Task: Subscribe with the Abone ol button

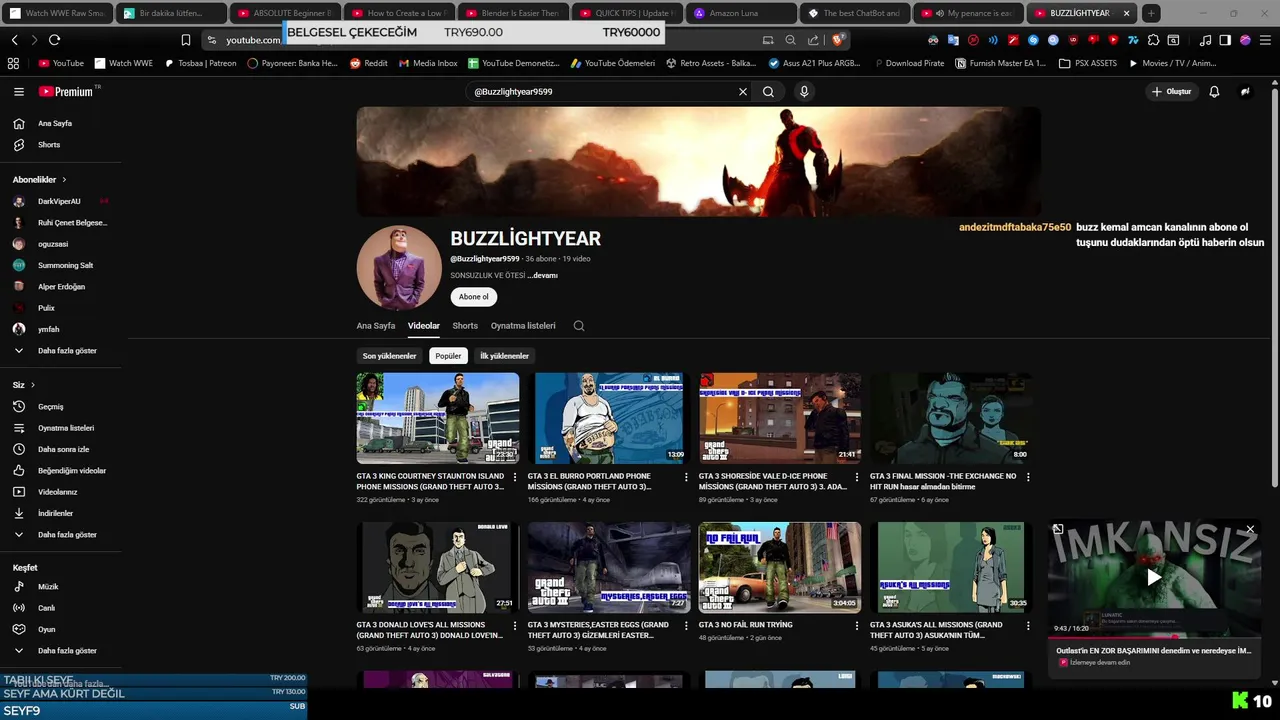Action: (474, 297)
